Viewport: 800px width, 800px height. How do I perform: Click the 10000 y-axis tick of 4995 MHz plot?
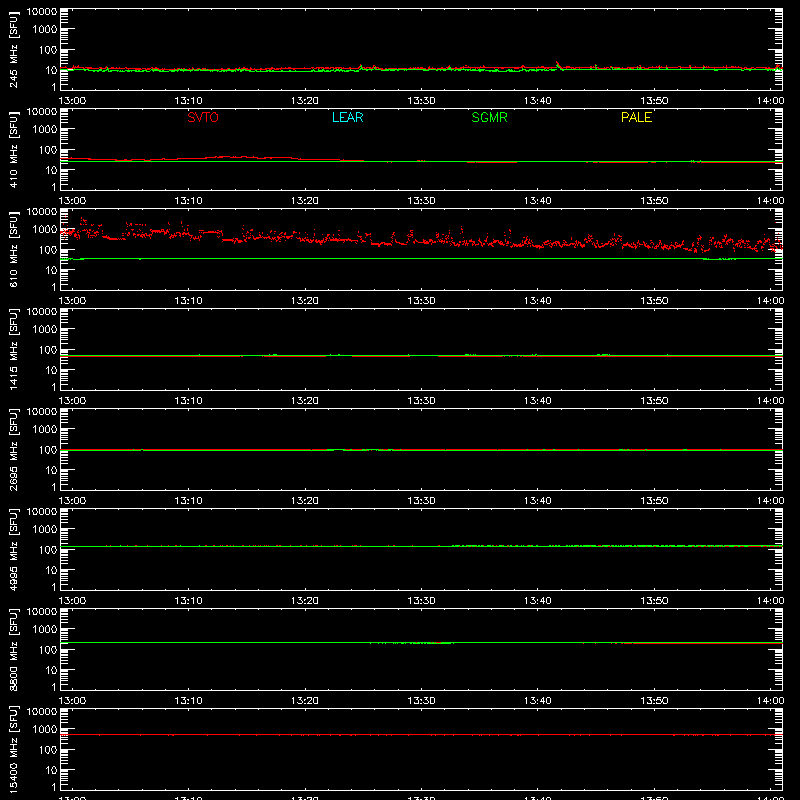click(x=42, y=512)
